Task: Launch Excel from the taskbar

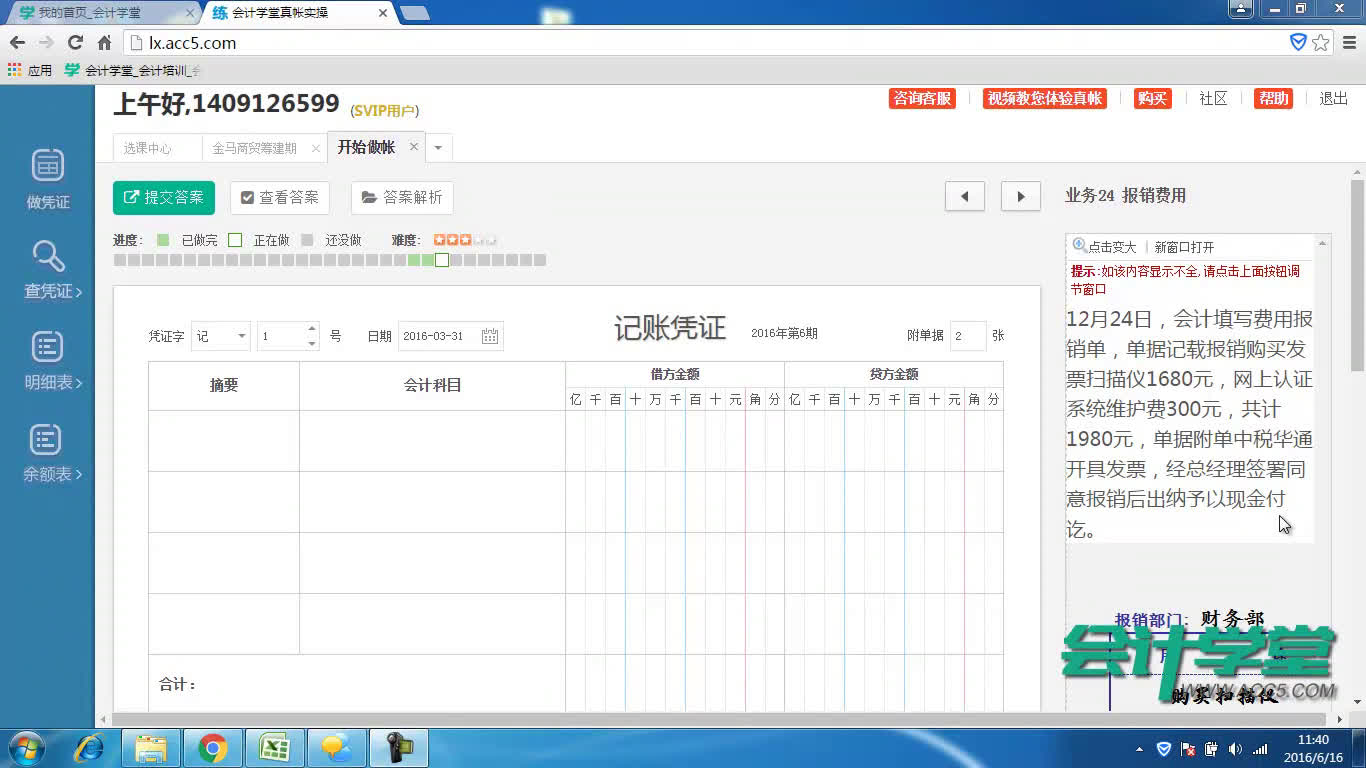Action: [x=274, y=747]
